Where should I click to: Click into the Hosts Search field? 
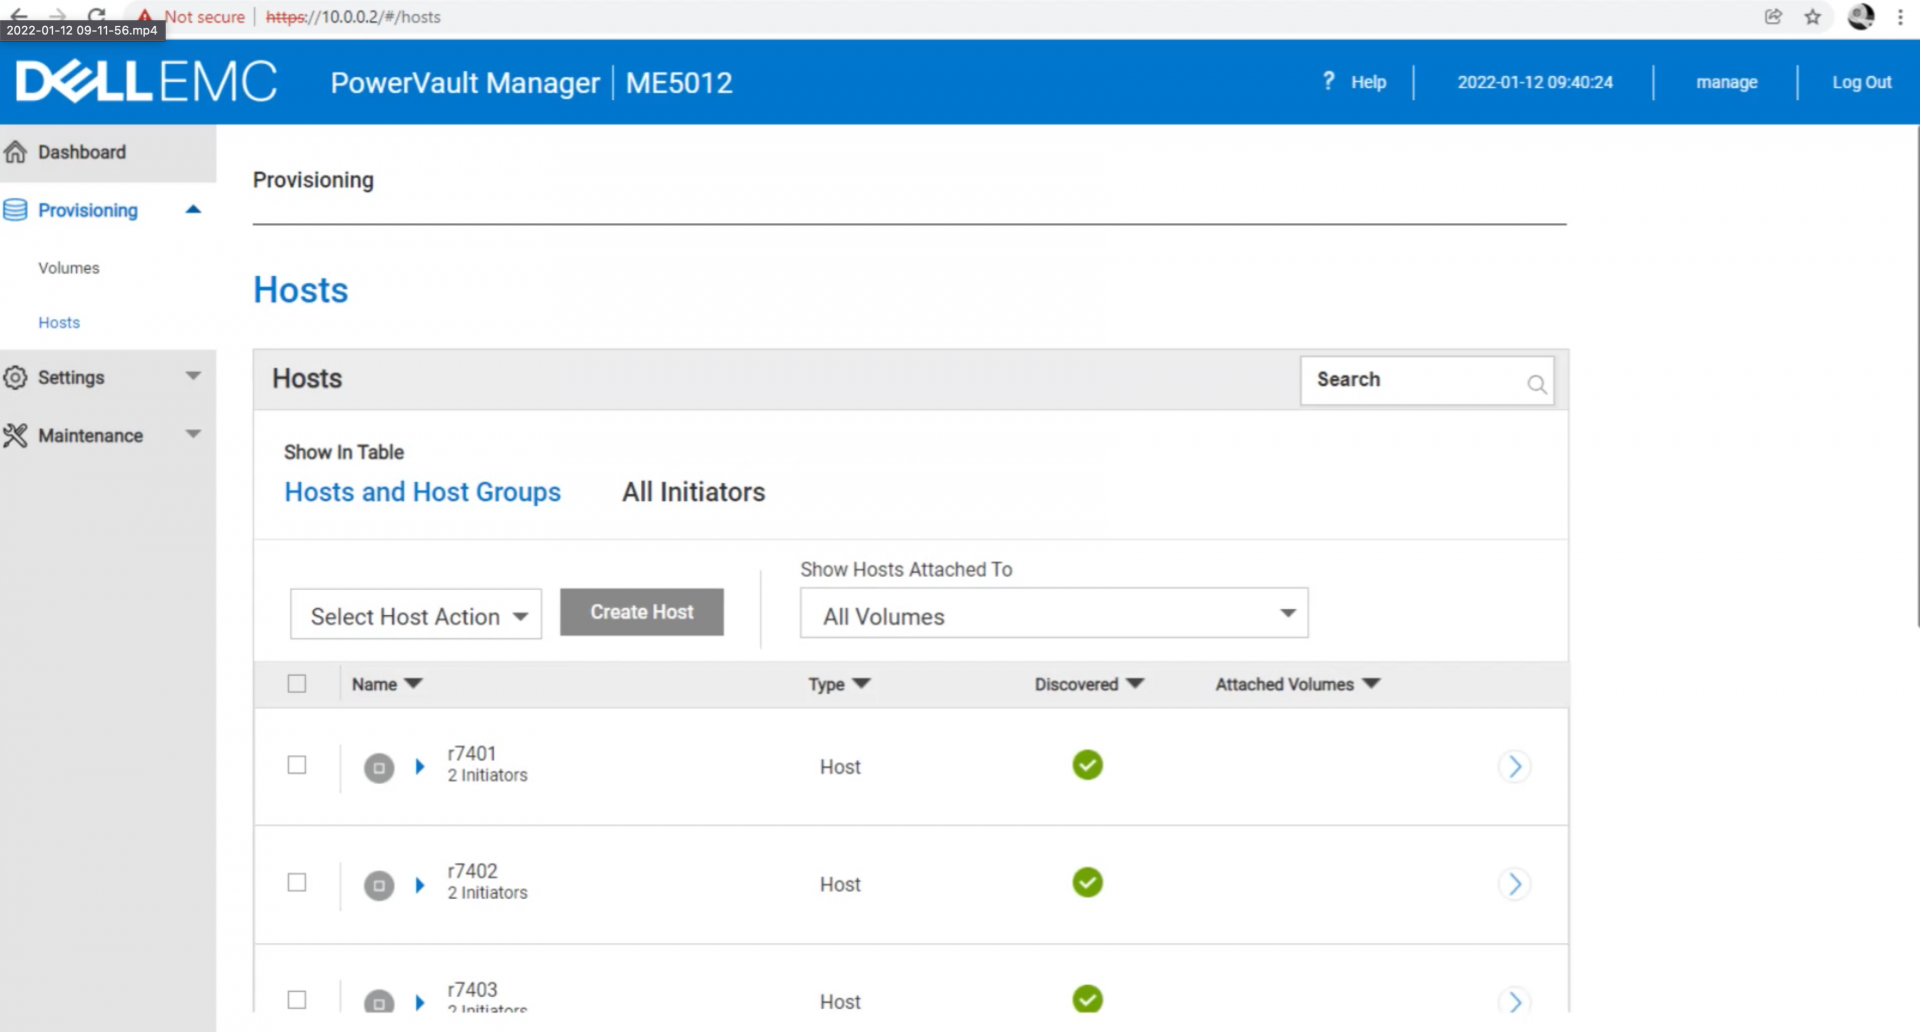[1410, 380]
